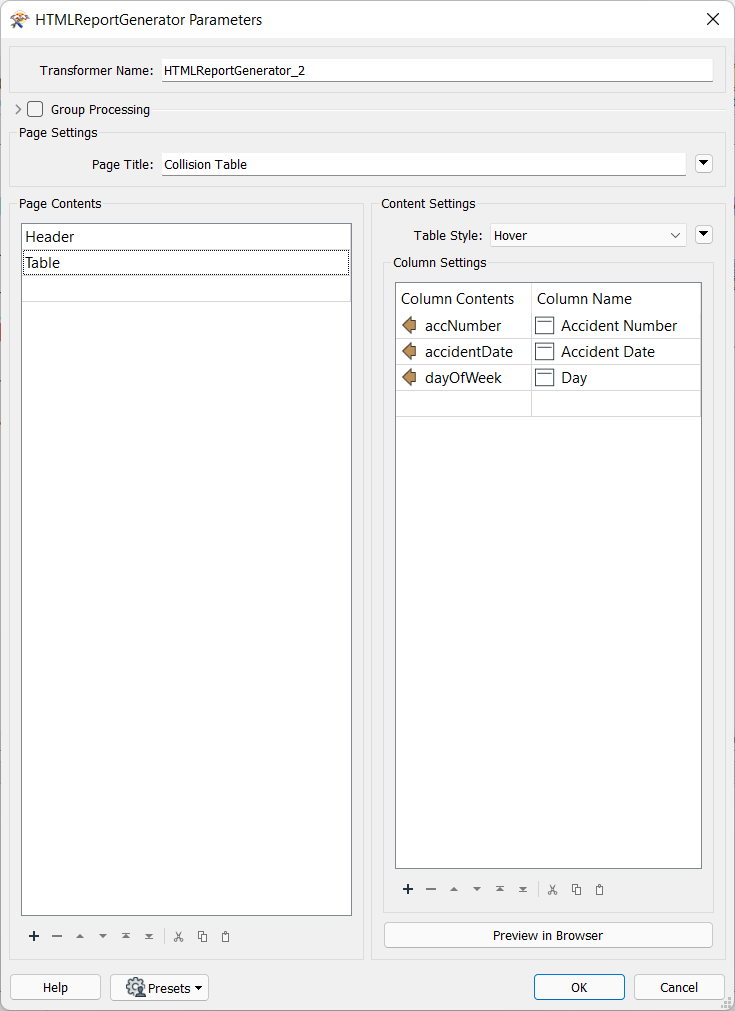The image size is (735, 1011).
Task: Click the move down arrow under Column Settings
Action: (x=476, y=889)
